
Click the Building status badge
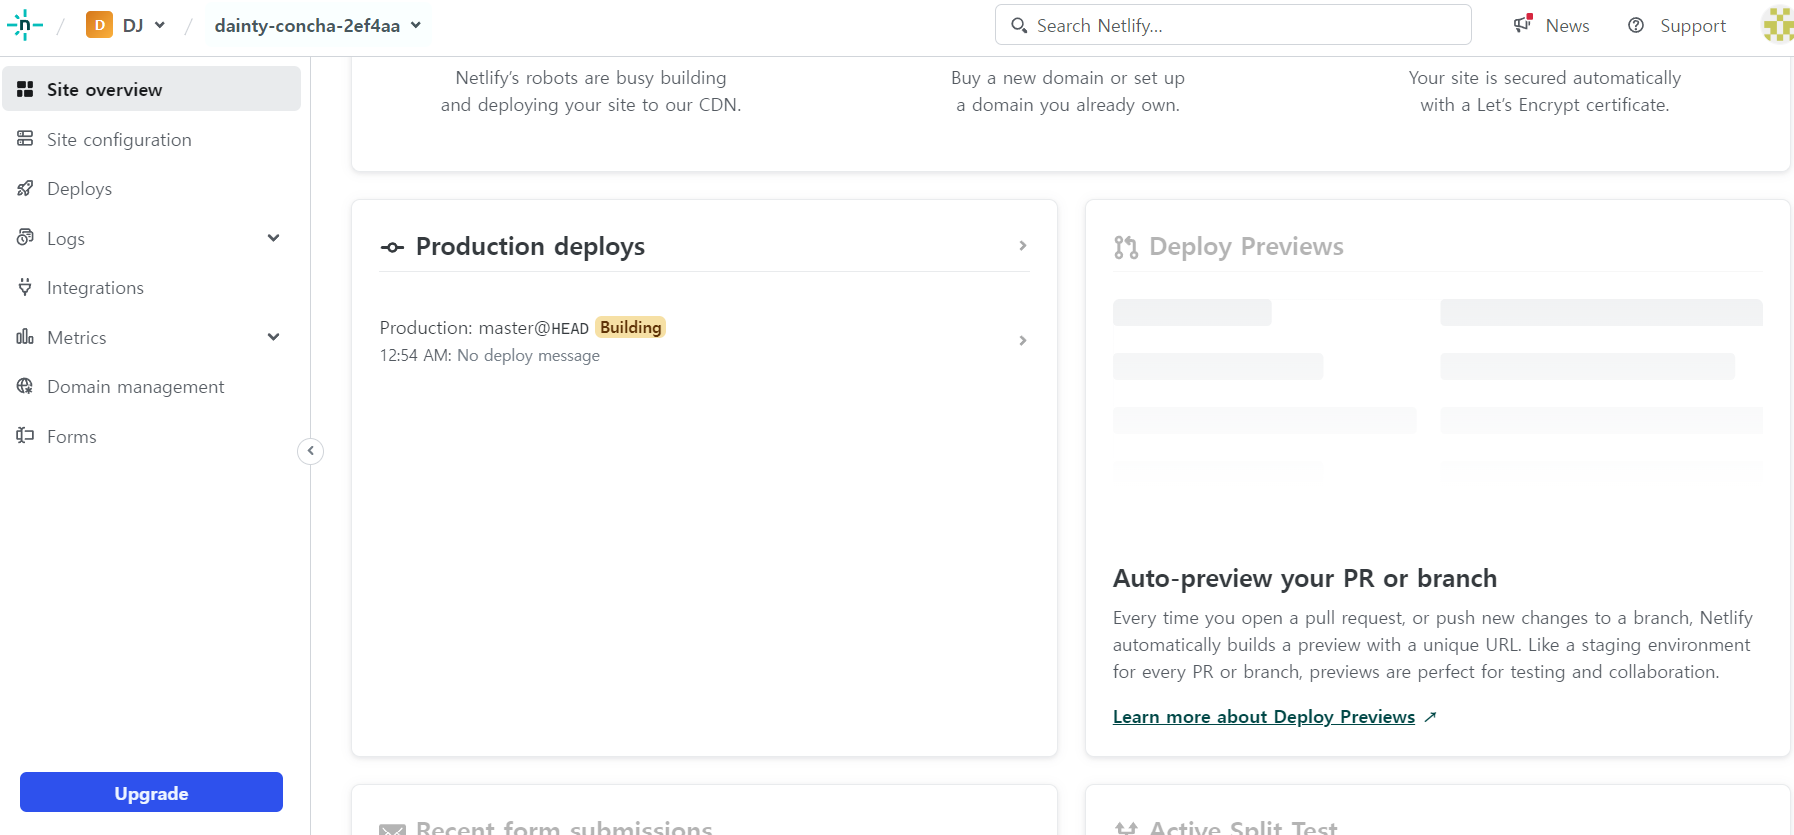point(630,327)
